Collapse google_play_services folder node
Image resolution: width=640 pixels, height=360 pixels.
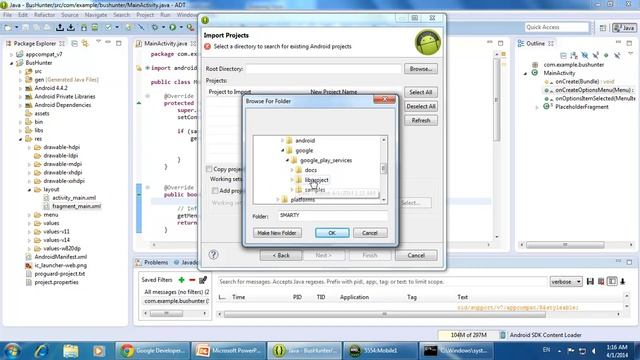point(287,160)
